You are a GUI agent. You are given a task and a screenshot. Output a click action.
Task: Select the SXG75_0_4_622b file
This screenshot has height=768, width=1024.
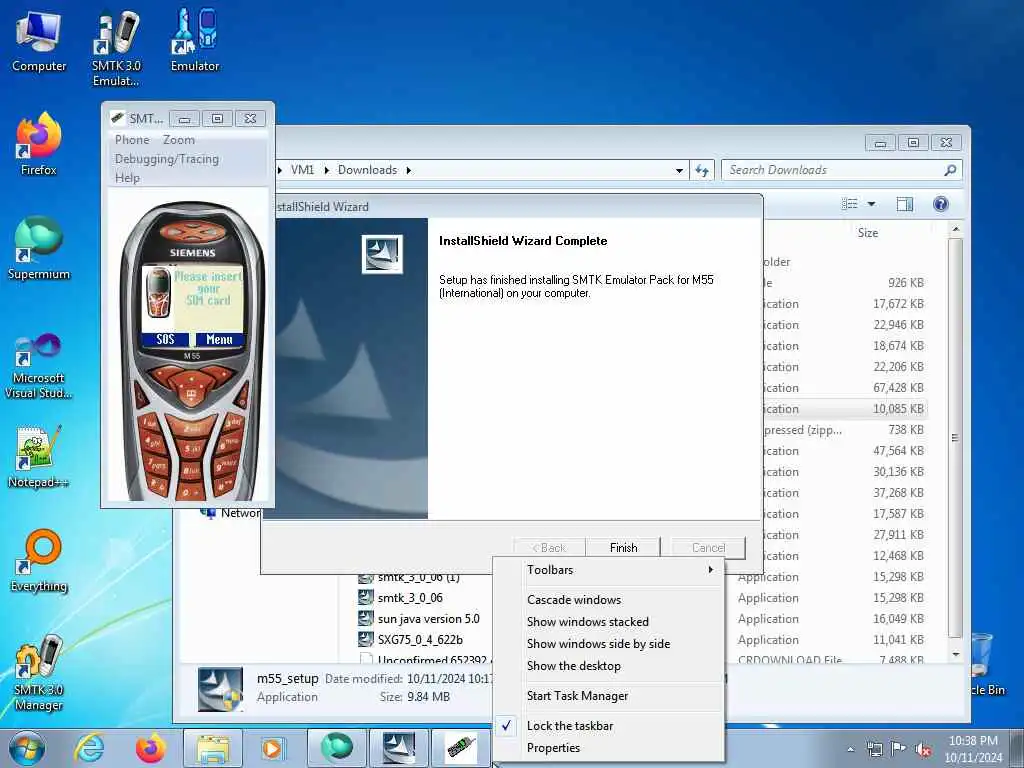(420, 639)
